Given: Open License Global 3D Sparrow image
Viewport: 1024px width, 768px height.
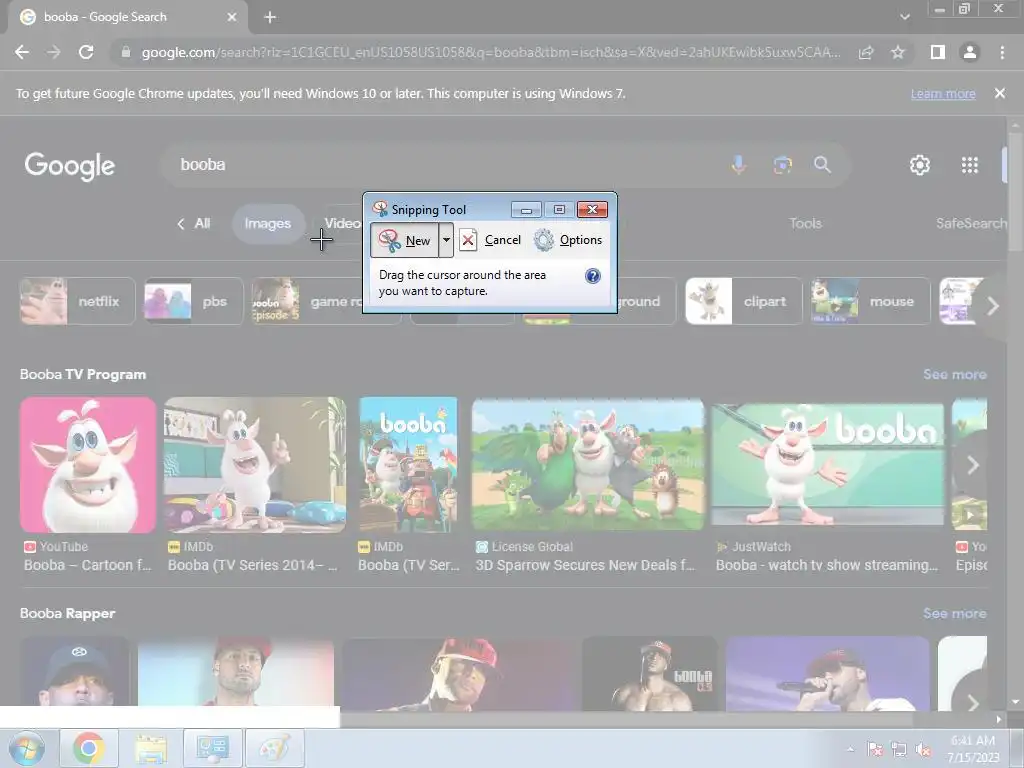Looking at the screenshot, I should point(588,464).
